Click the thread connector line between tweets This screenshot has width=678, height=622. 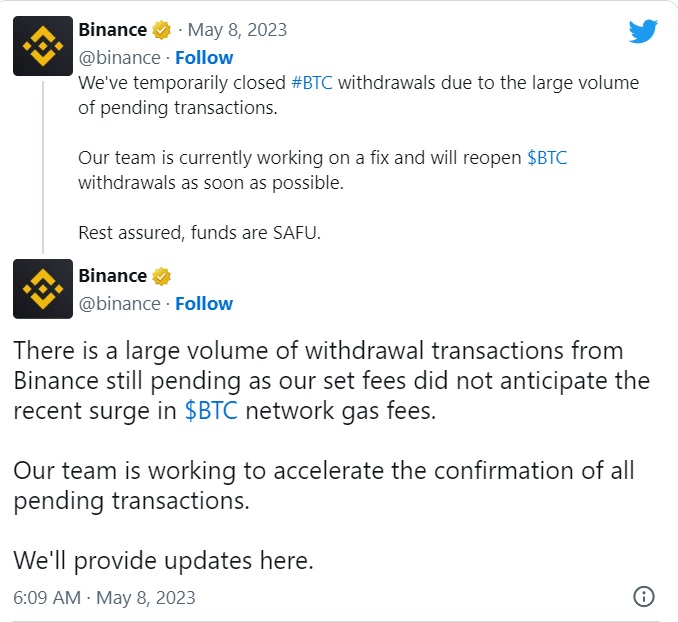(43, 167)
